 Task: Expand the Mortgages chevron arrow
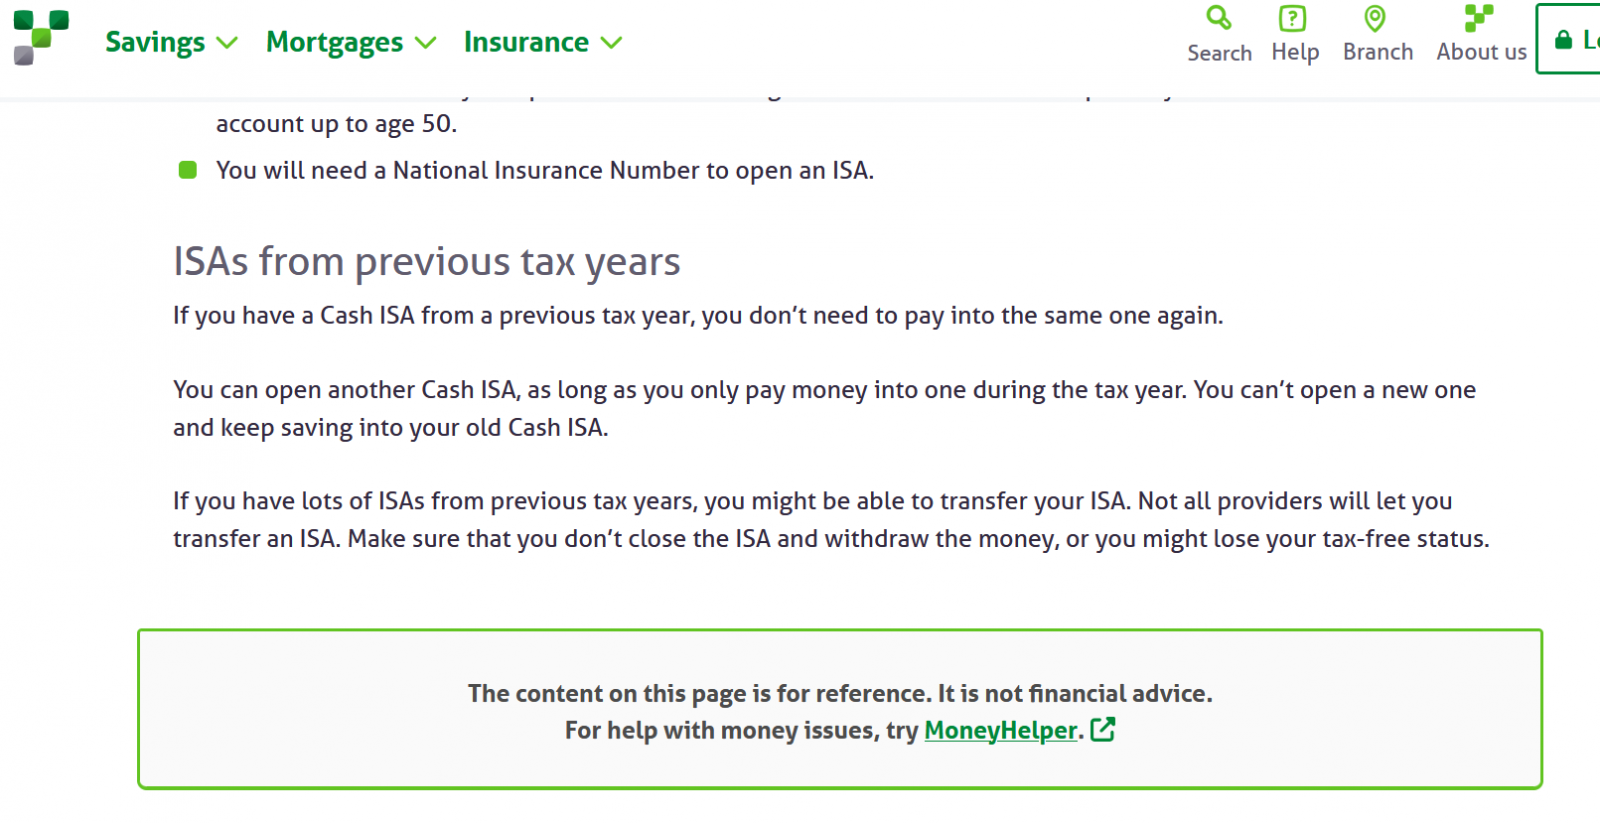[426, 43]
